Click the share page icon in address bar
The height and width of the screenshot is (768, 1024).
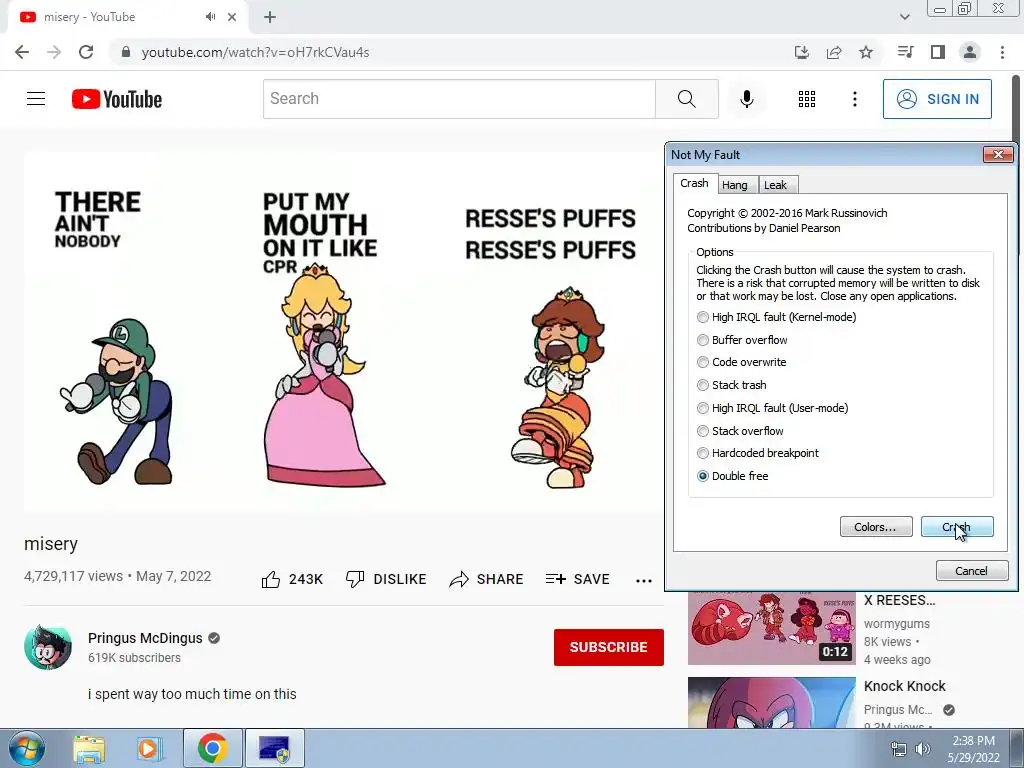tap(834, 52)
